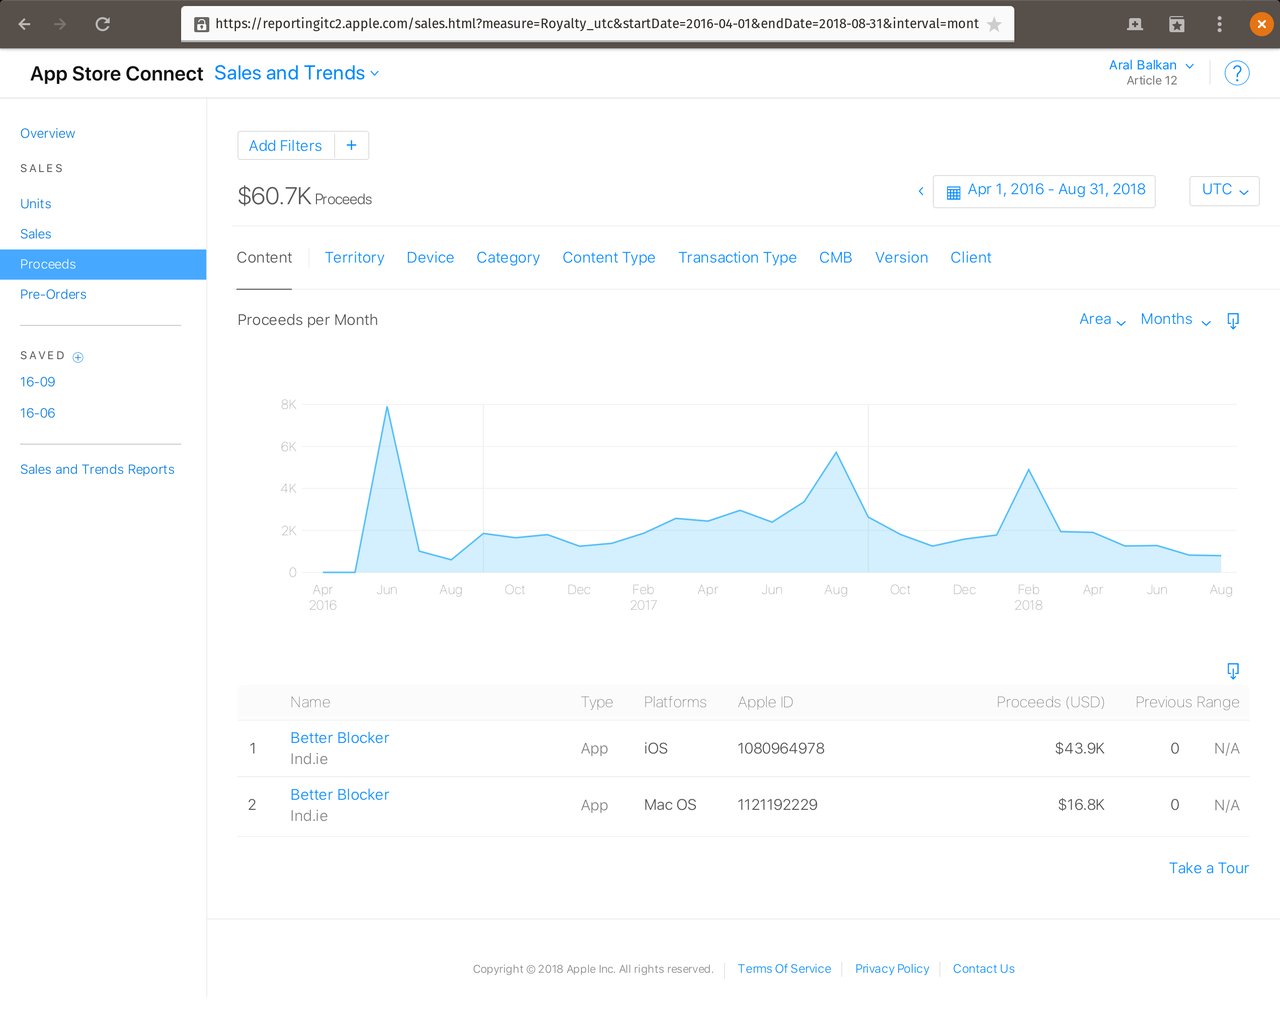1280x1009 pixels.
Task: Click the browser extension icon beside menu dots
Action: [1177, 24]
